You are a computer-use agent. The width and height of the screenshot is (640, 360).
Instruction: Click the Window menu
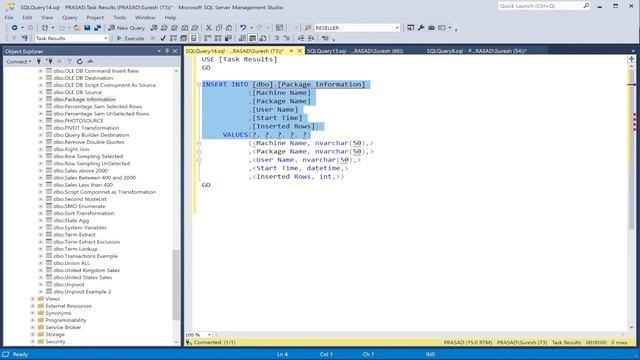tap(145, 18)
